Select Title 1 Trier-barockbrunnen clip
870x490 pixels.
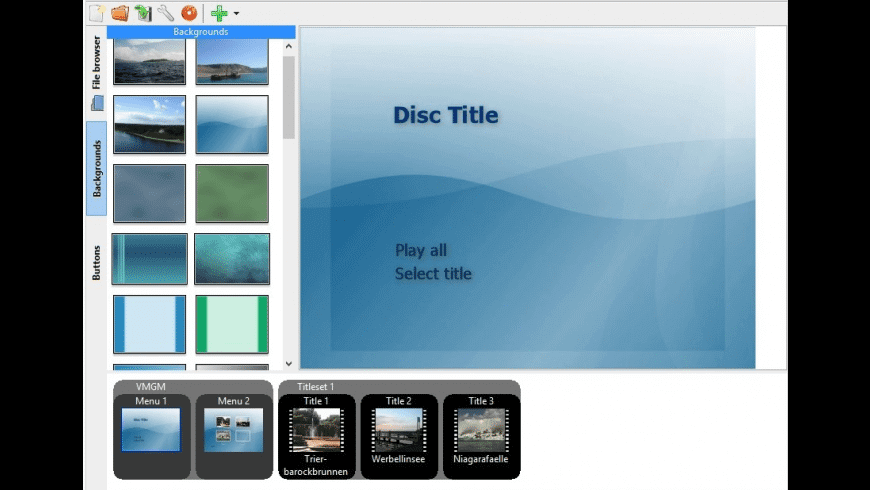click(x=316, y=430)
